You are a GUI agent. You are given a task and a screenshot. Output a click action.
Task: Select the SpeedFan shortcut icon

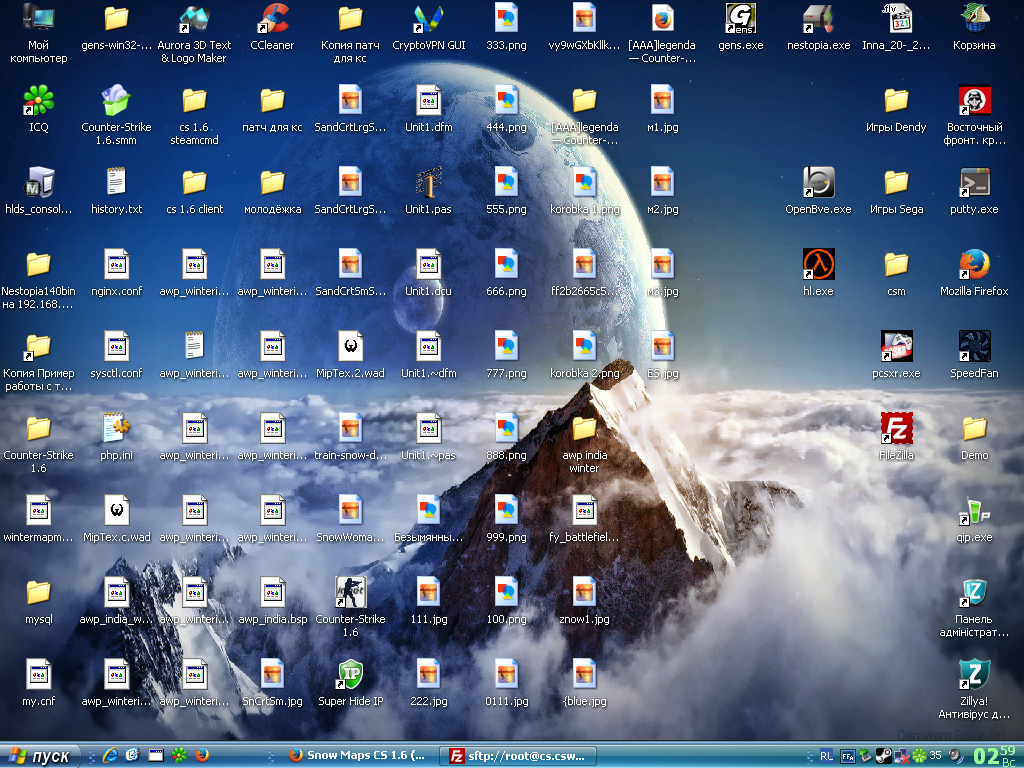pos(974,355)
